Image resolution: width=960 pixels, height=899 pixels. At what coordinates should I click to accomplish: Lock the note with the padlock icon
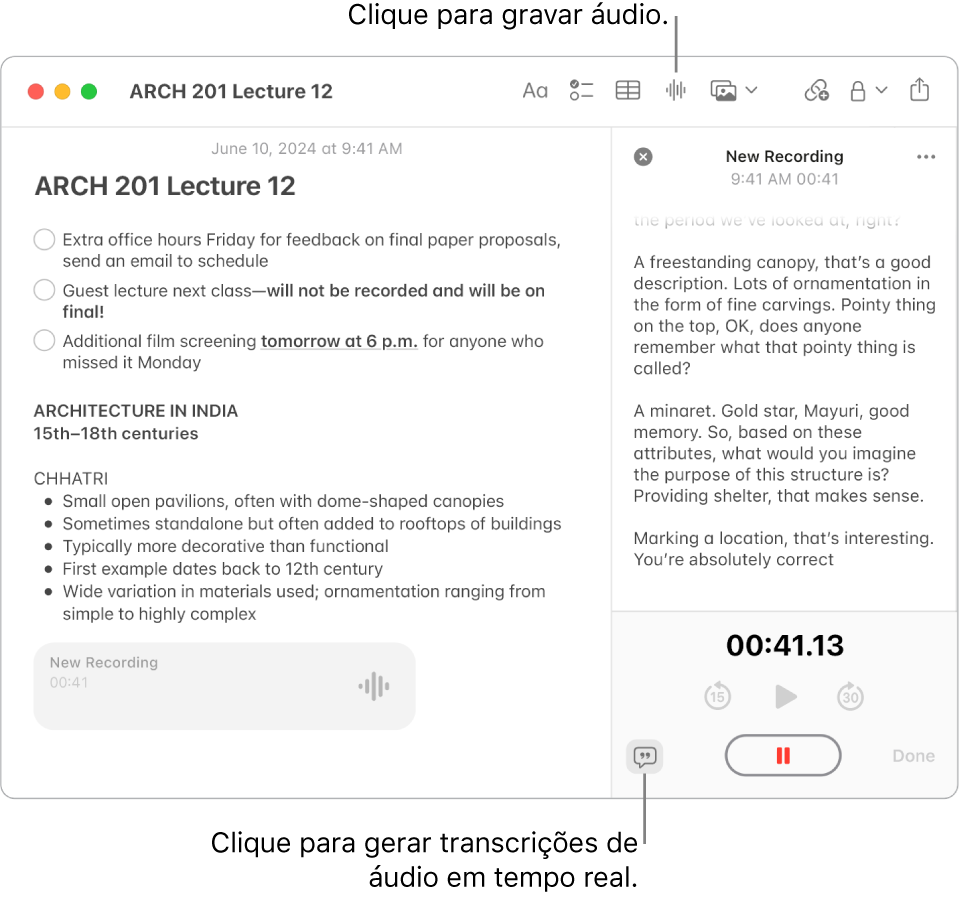point(858,91)
